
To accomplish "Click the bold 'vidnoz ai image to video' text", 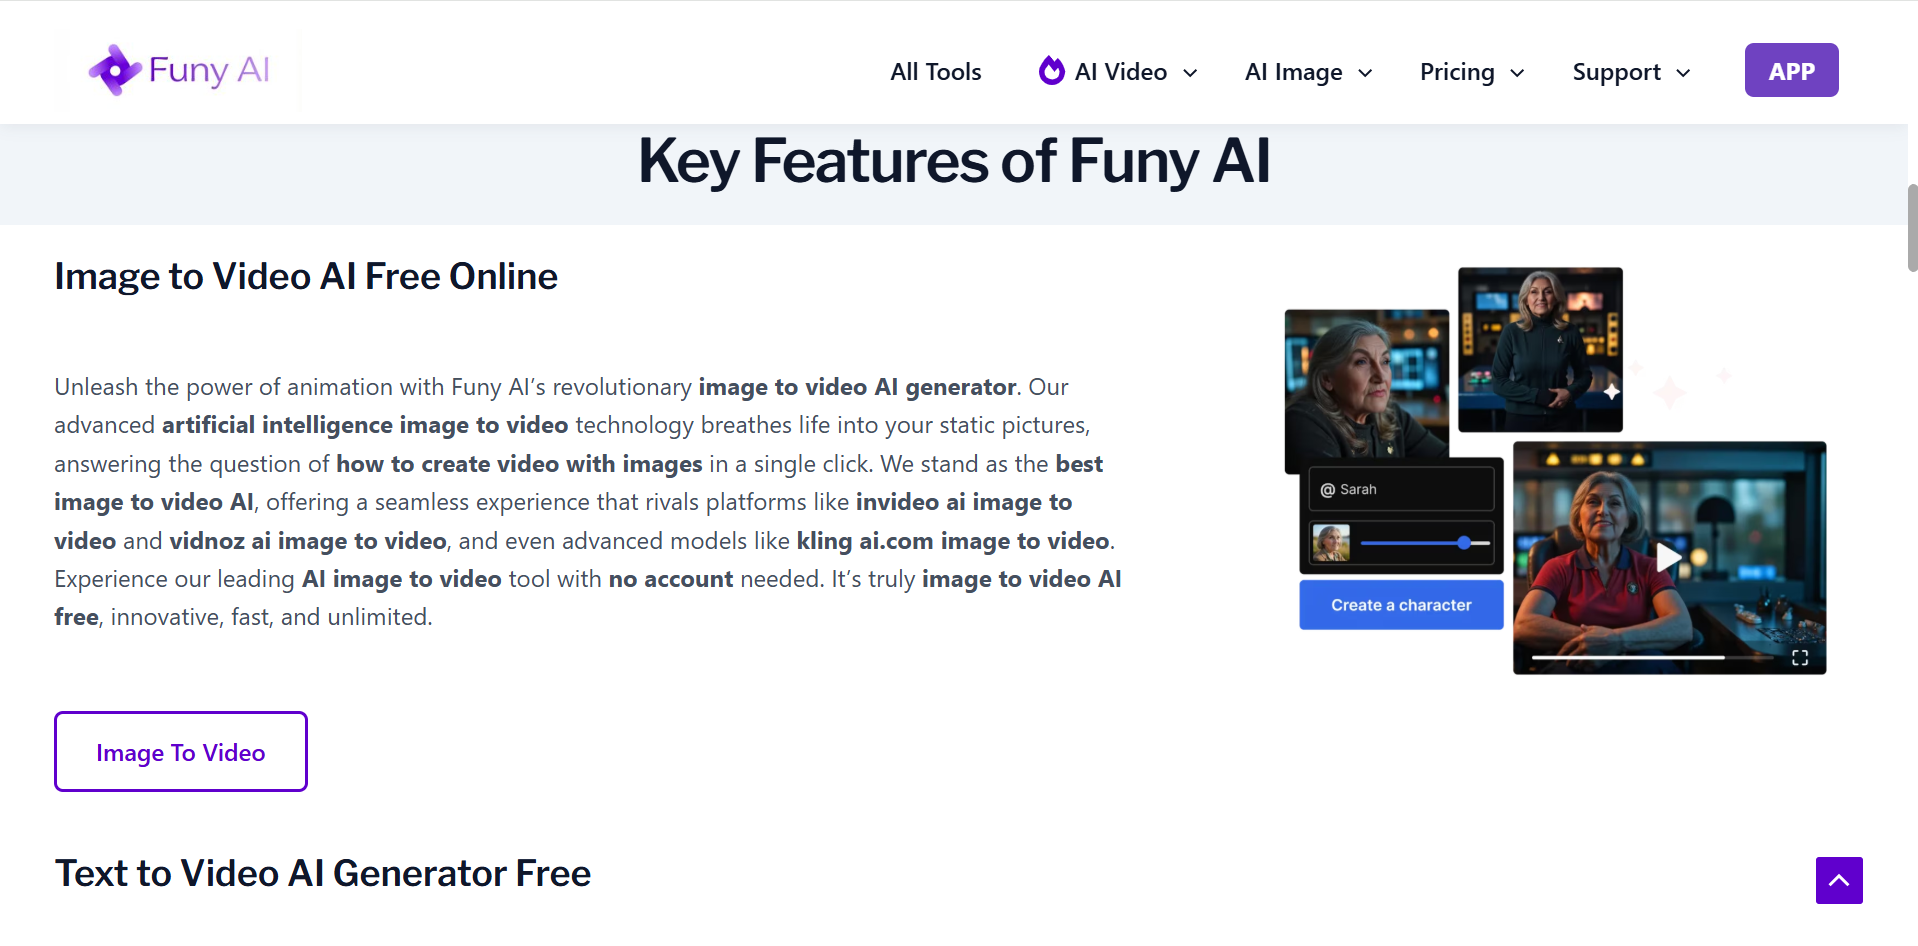I will point(308,541).
